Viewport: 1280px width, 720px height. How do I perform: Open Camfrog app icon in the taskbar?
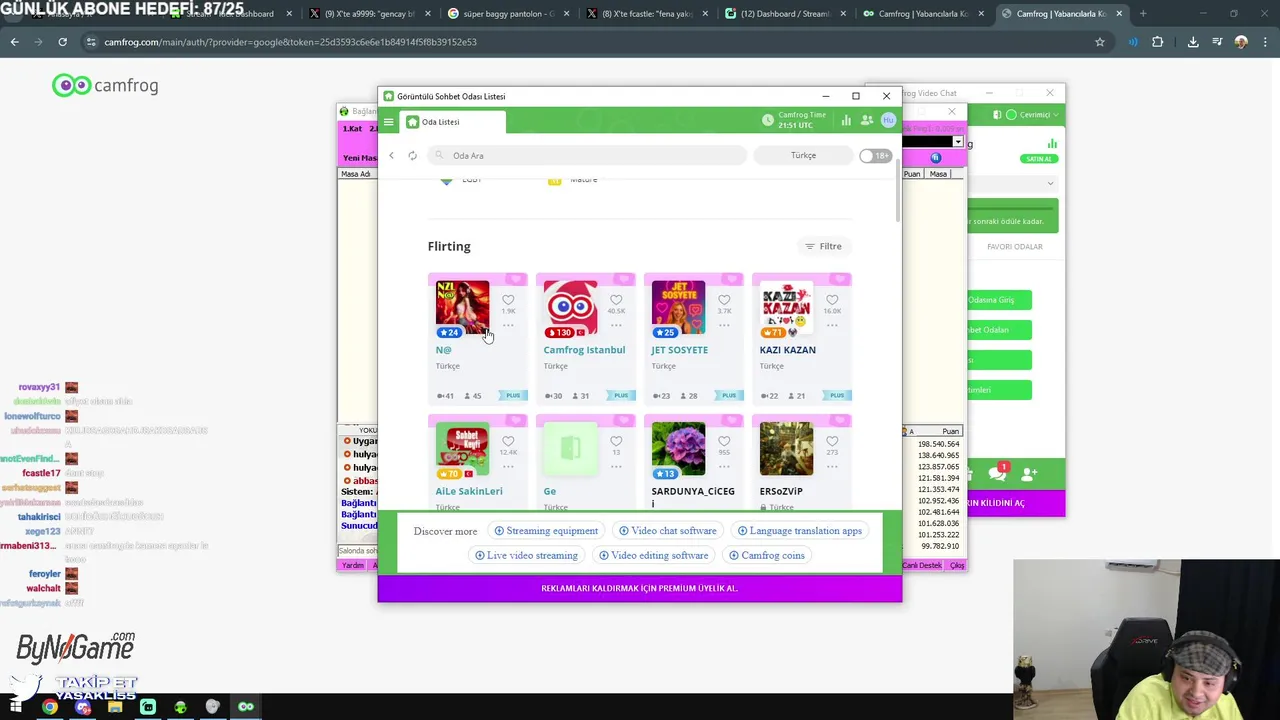point(246,707)
